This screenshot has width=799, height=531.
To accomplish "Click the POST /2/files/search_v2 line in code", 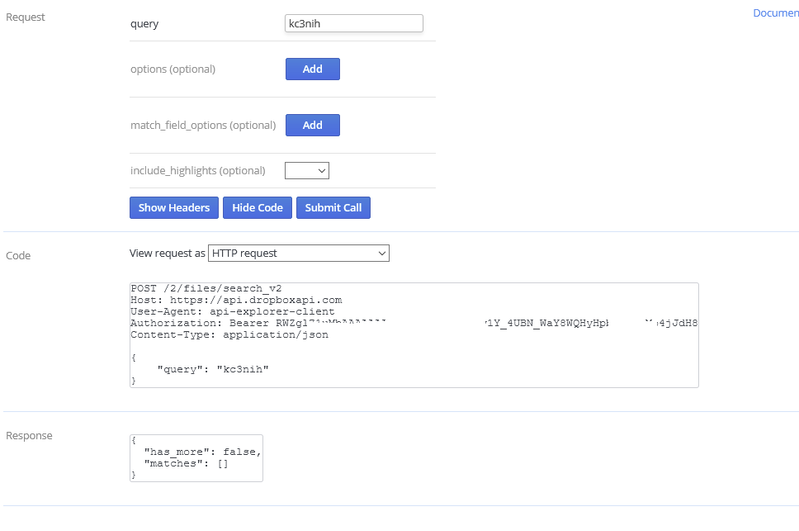I will [207, 288].
